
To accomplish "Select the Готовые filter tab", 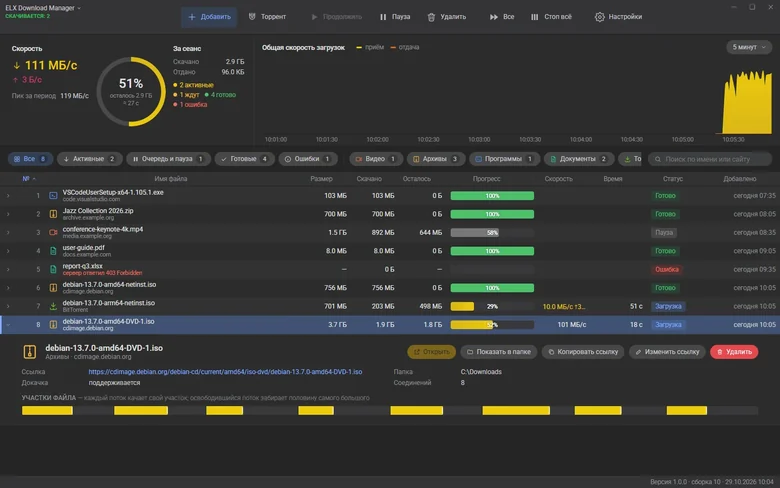I will pyautogui.click(x=244, y=159).
